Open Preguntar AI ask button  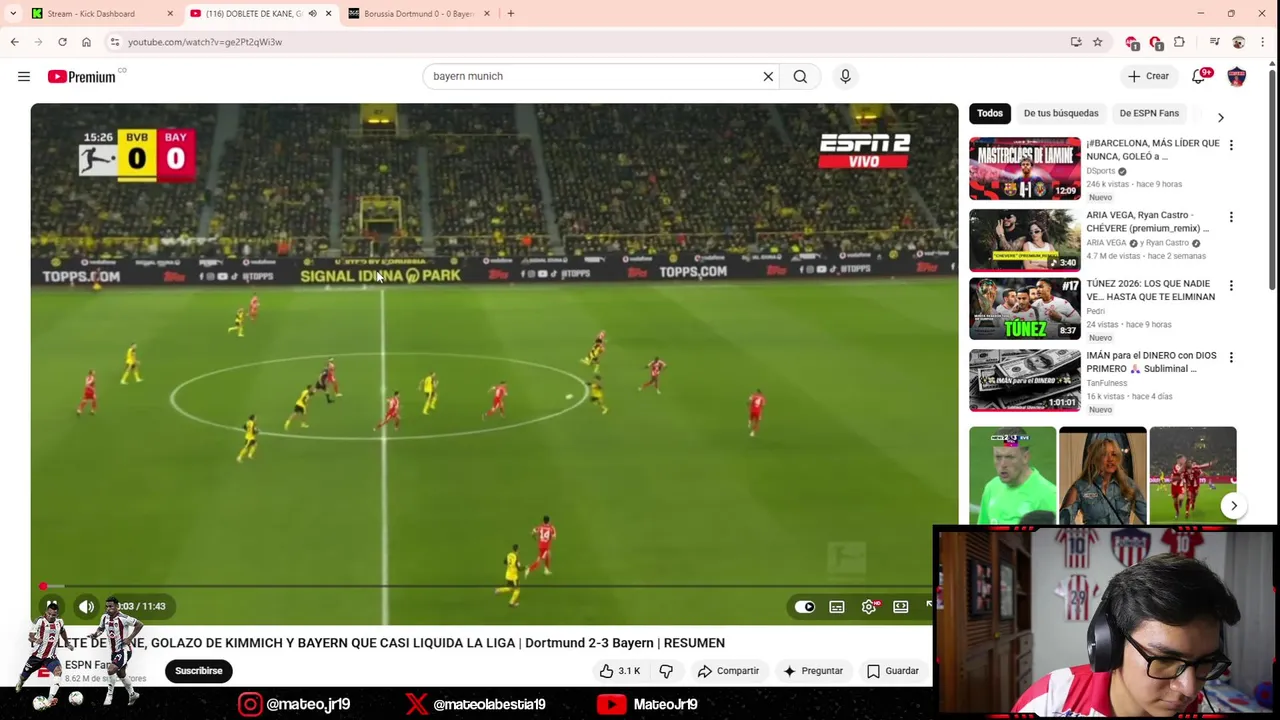pyautogui.click(x=813, y=671)
